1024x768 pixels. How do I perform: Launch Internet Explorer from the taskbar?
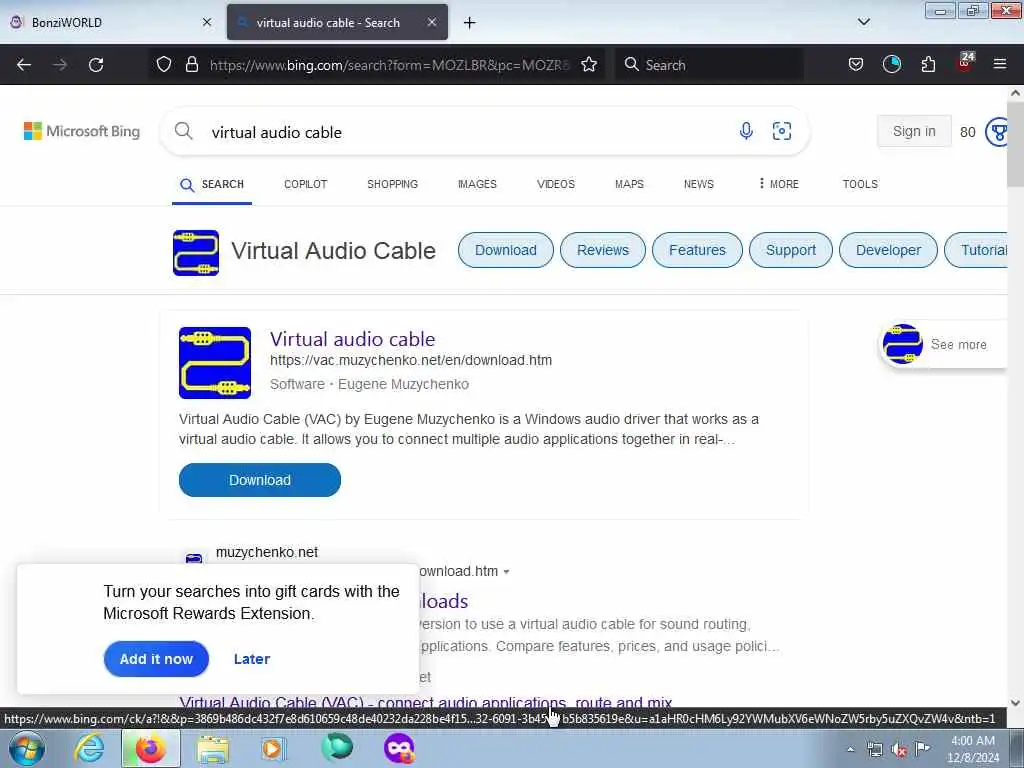[x=89, y=748]
